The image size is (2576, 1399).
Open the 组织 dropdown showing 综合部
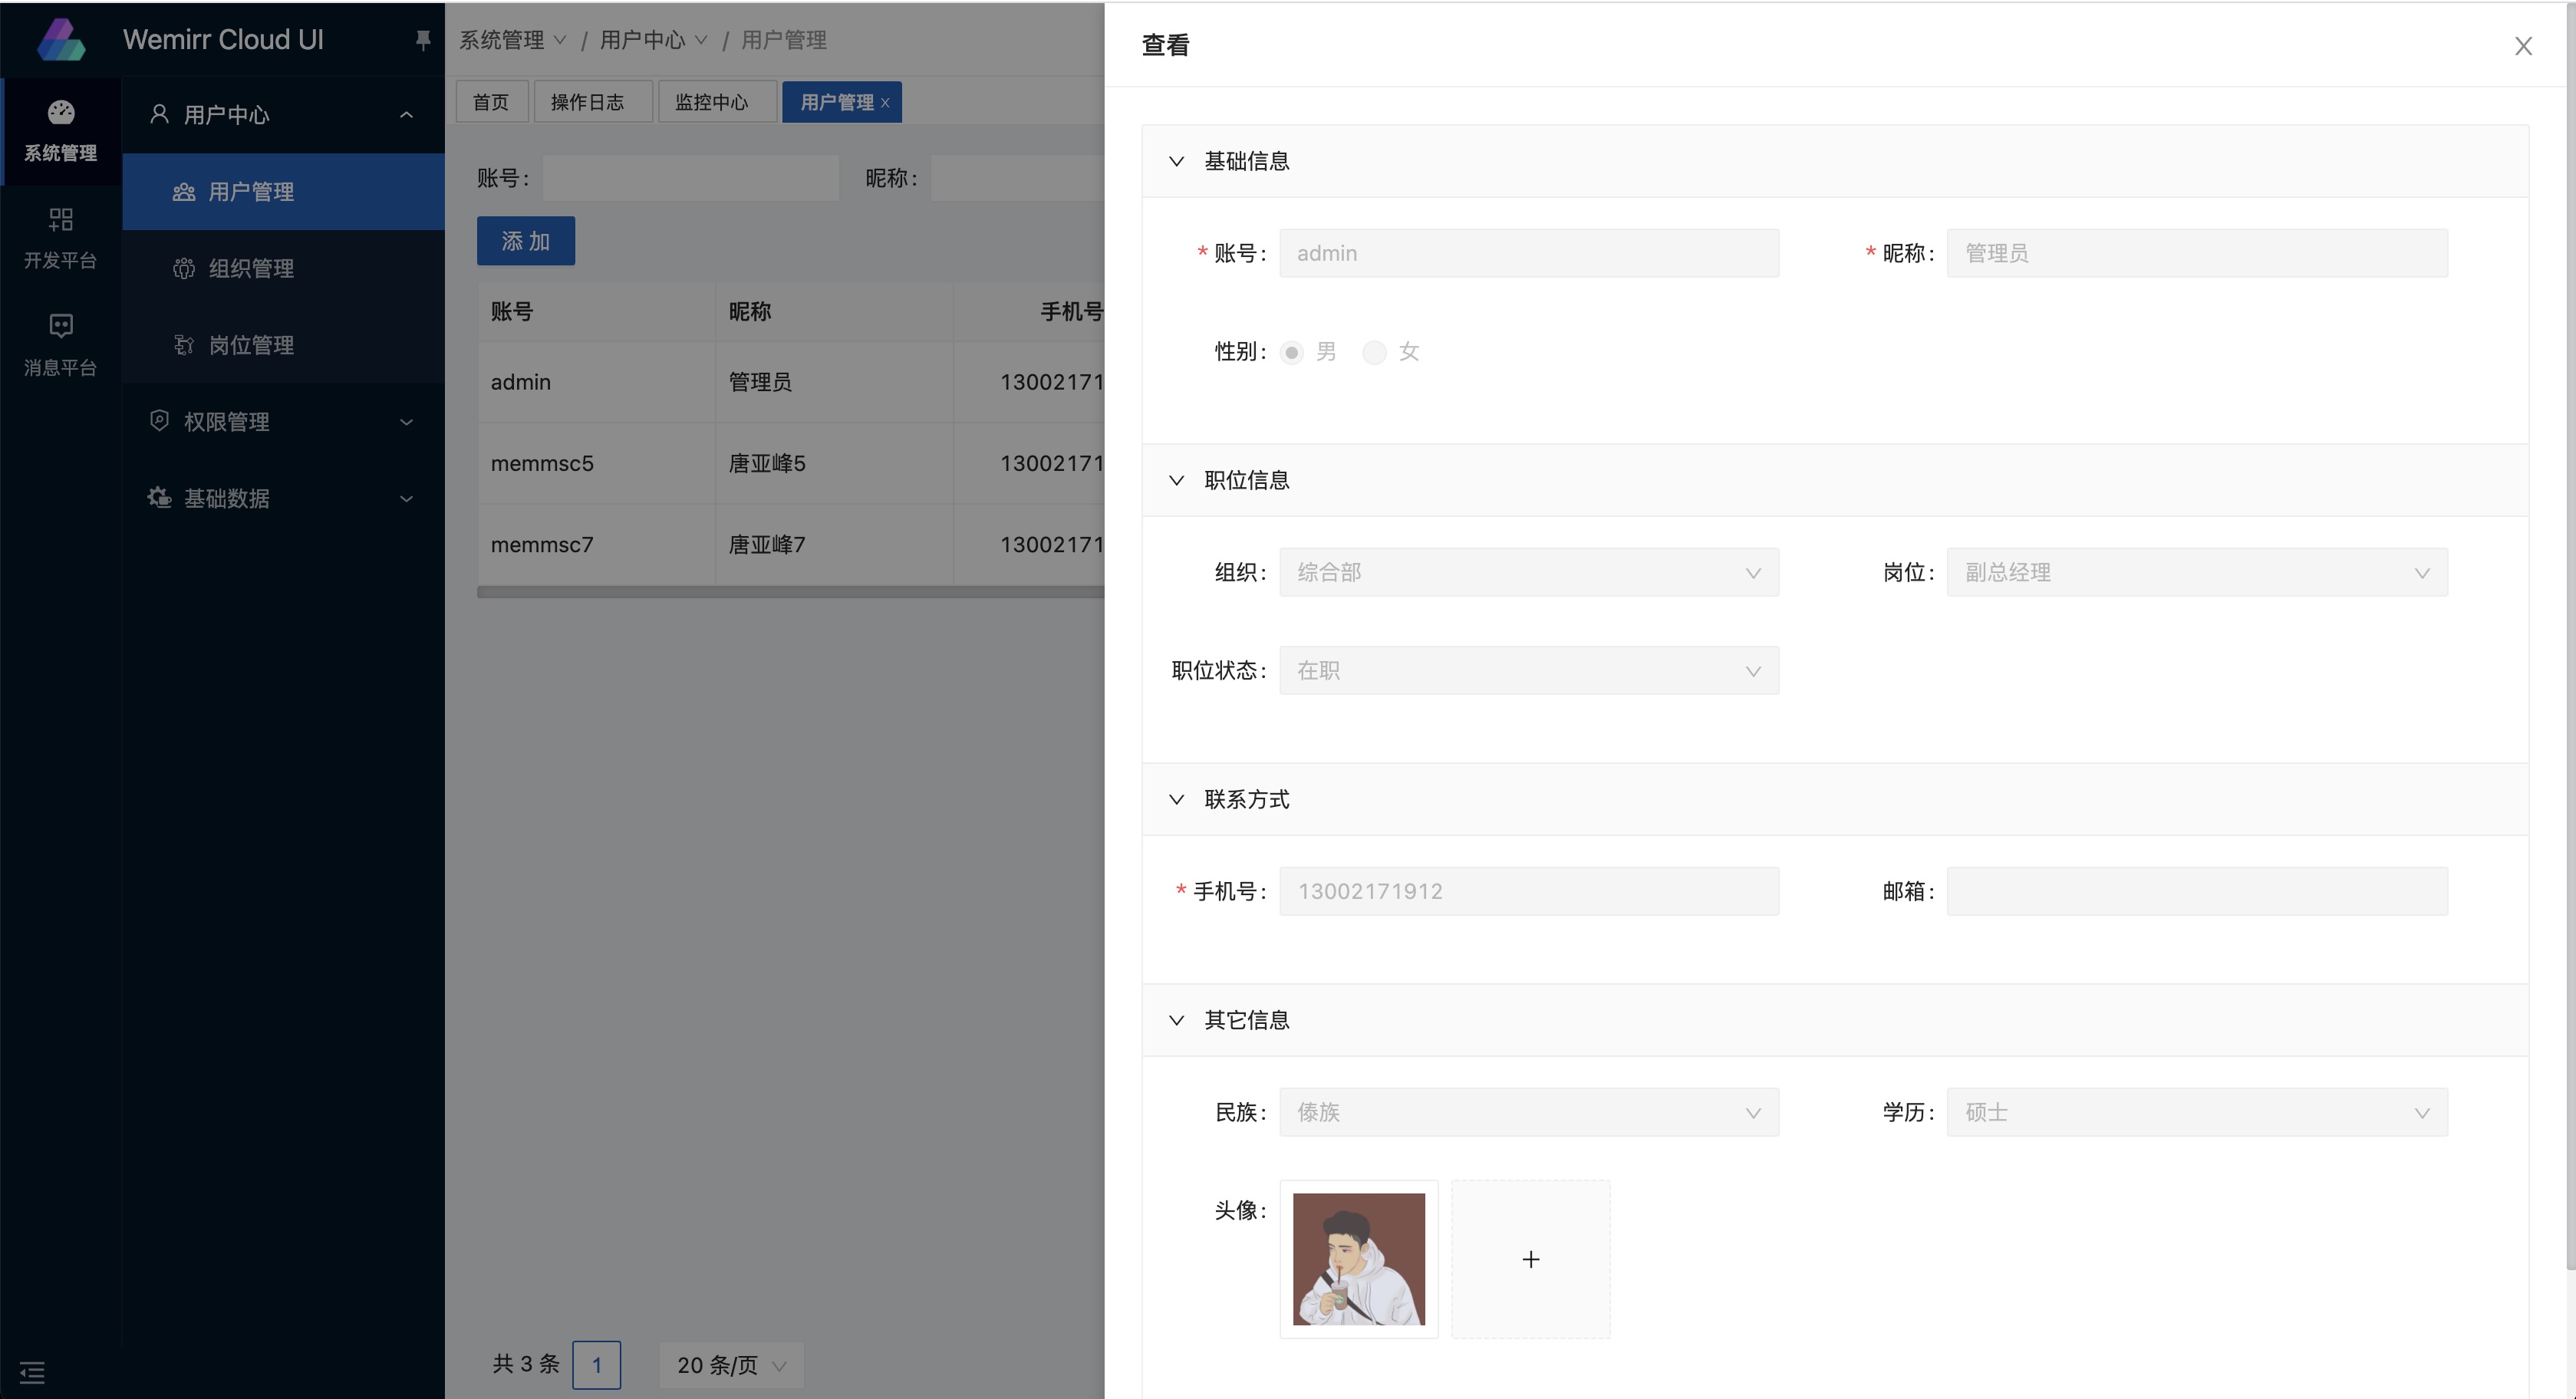click(x=1528, y=572)
